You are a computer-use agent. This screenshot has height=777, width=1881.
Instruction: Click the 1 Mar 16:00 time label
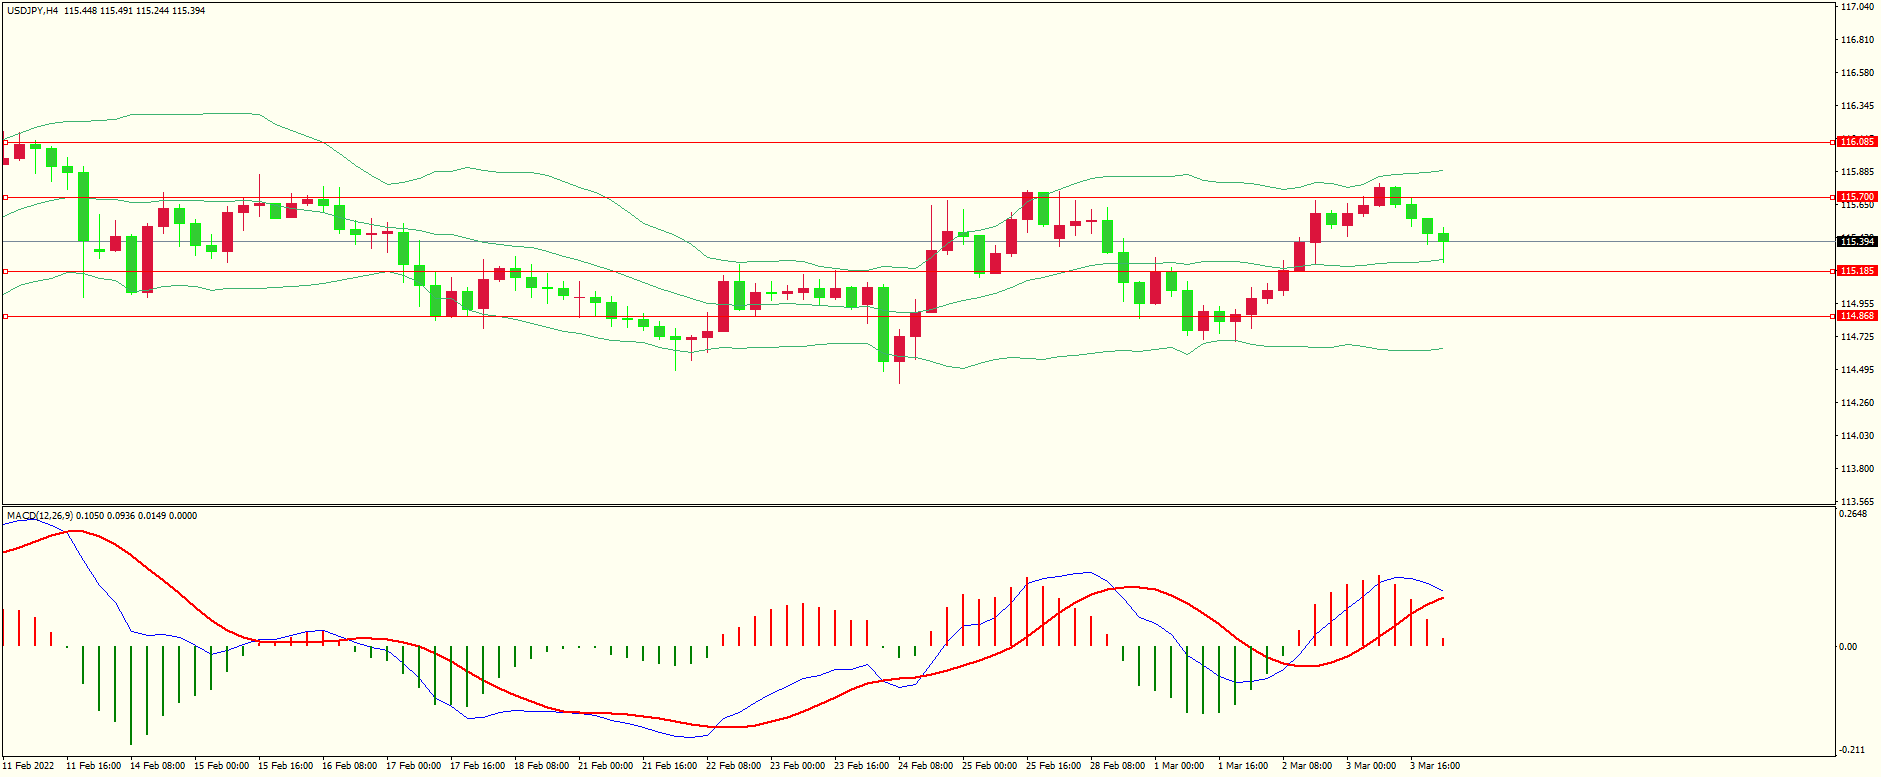[x=1243, y=766]
